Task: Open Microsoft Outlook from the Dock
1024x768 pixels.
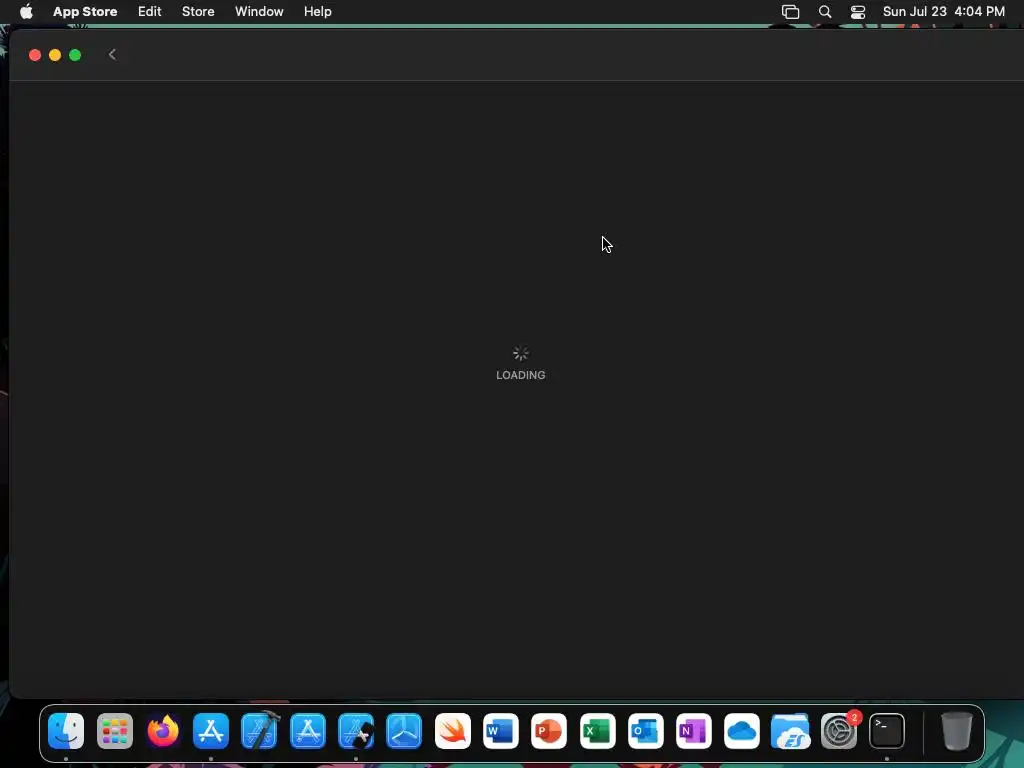Action: pos(646,731)
